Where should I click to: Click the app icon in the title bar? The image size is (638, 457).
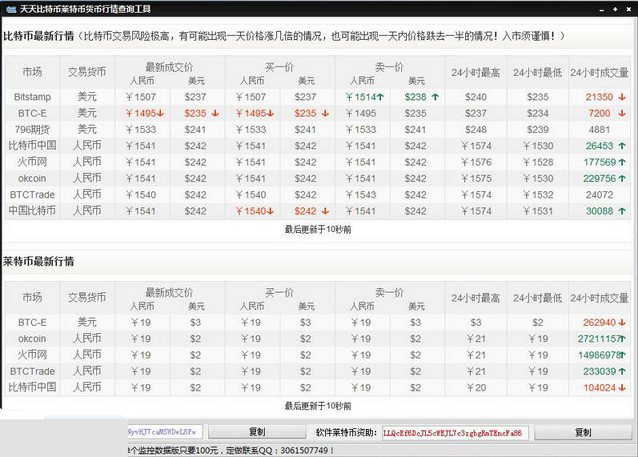pos(9,9)
